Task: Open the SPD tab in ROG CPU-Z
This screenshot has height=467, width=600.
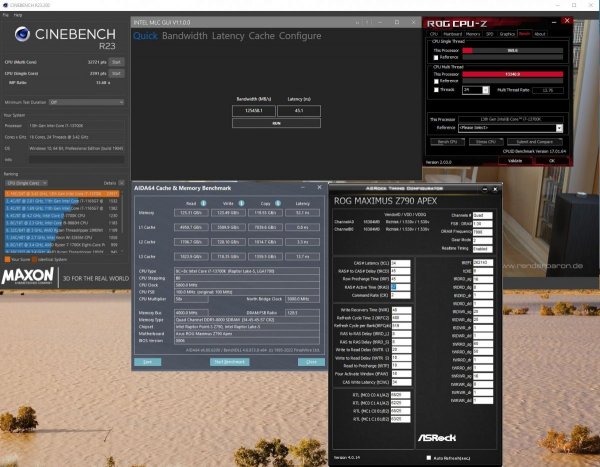Action: tap(489, 34)
